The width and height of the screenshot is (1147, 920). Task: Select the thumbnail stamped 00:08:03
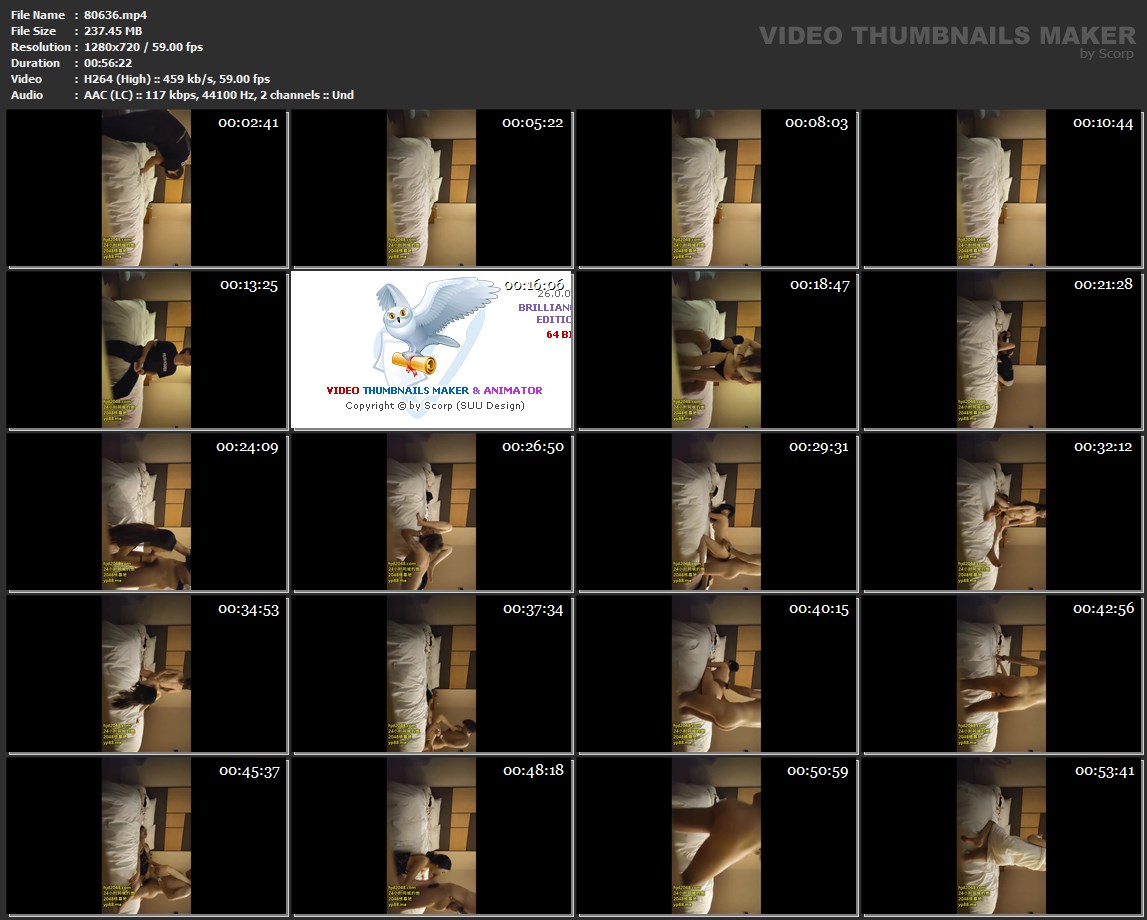click(717, 188)
